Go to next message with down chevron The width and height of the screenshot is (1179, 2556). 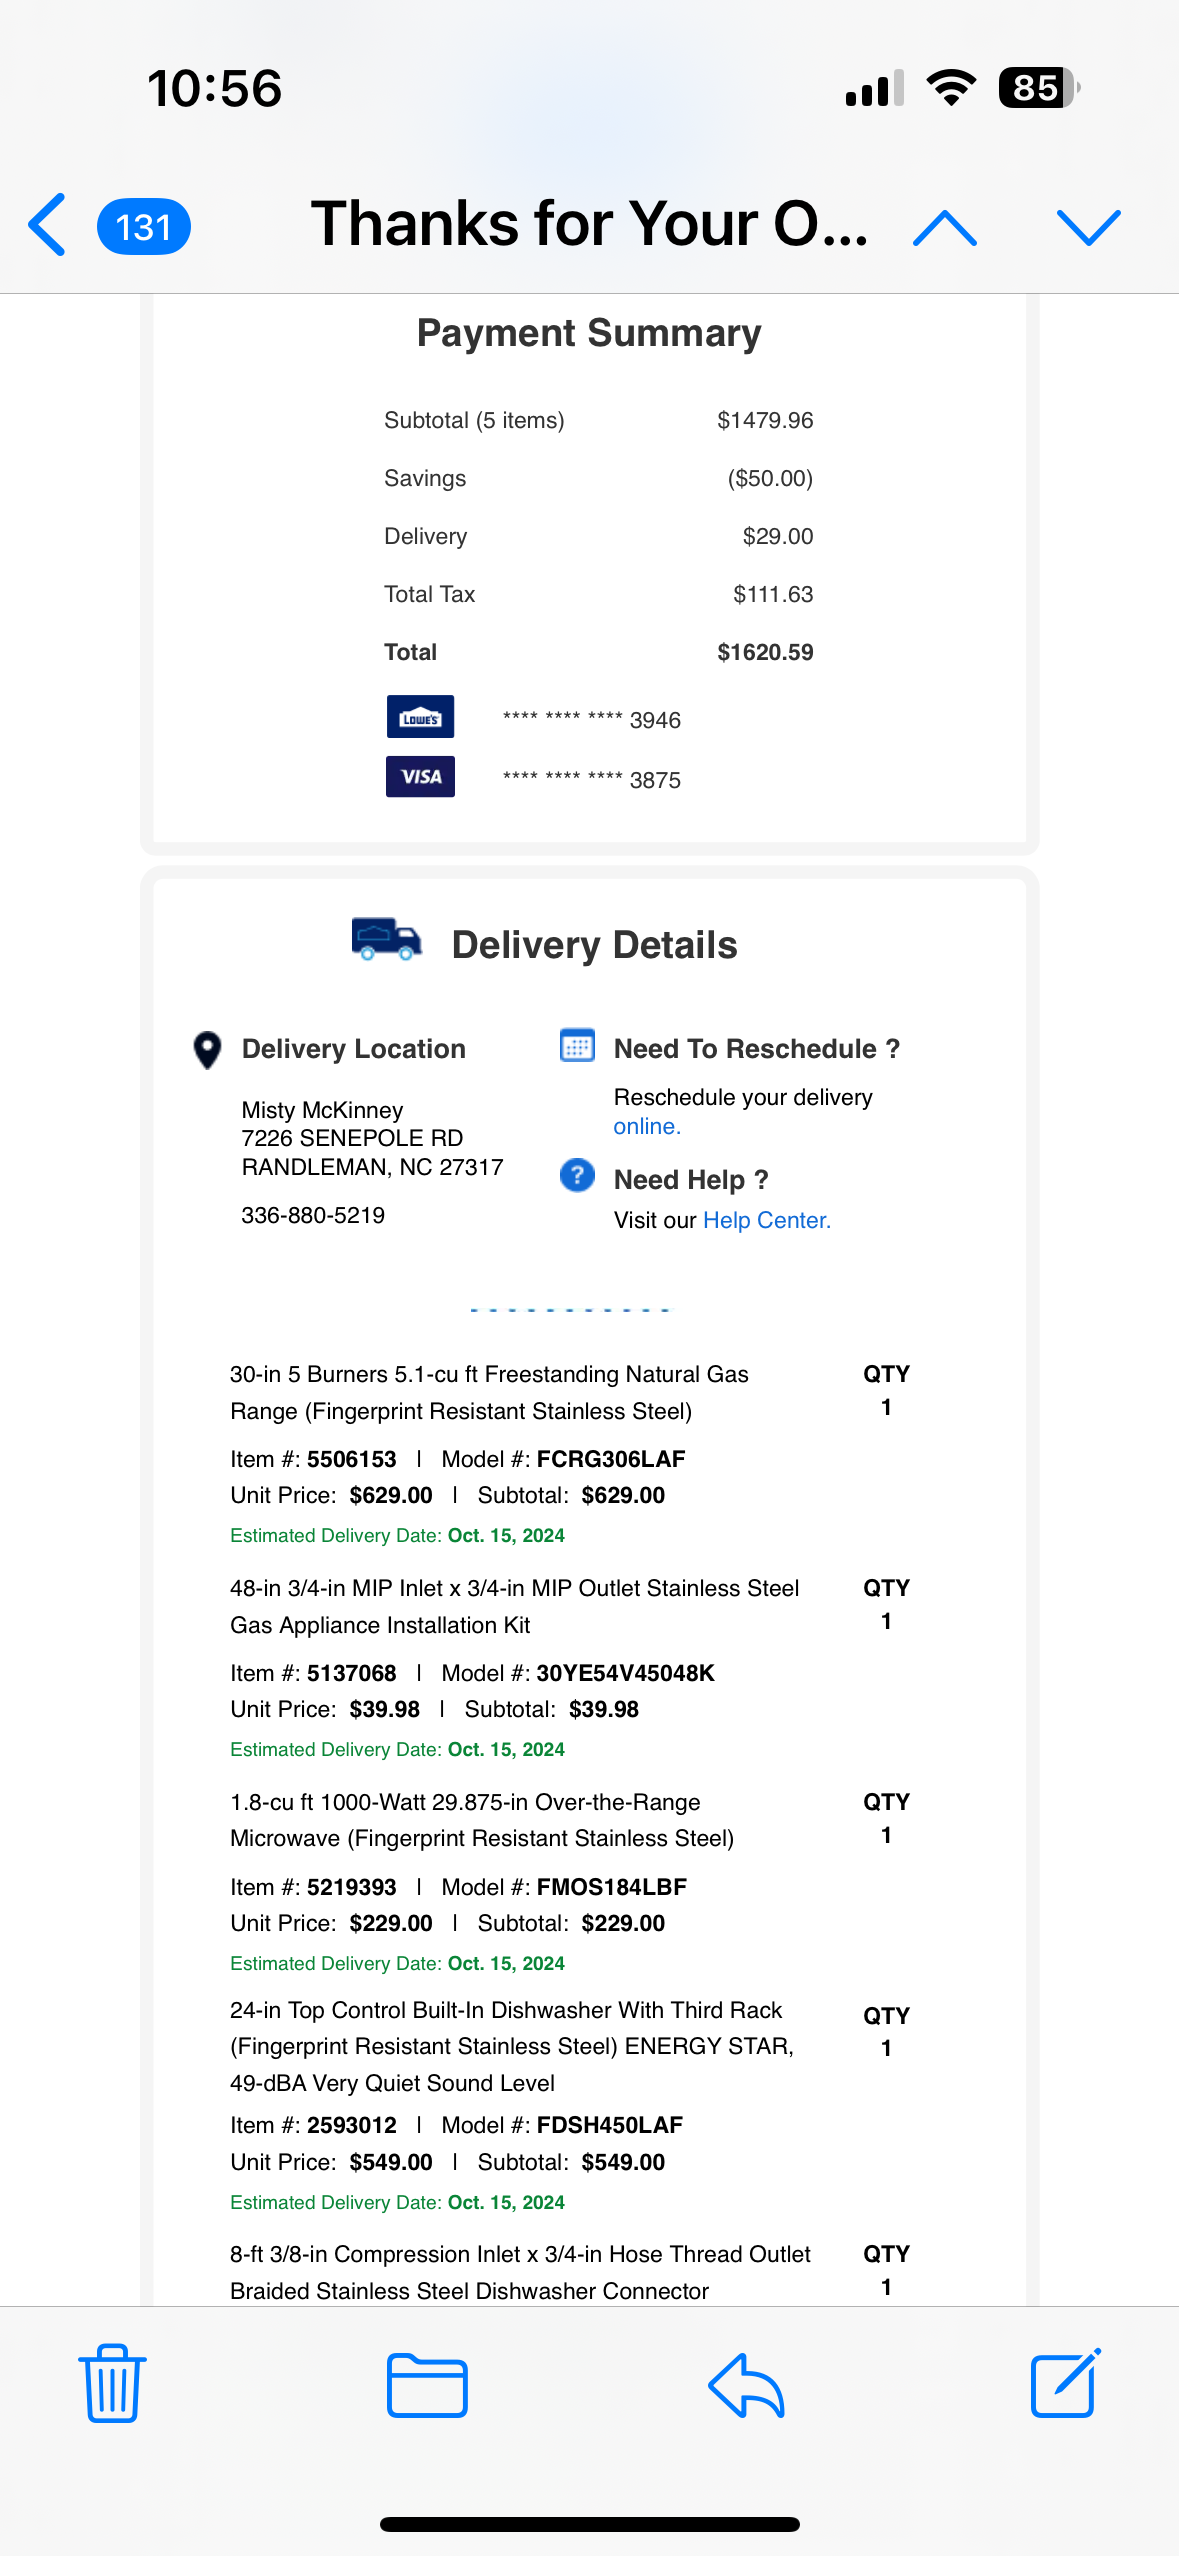[x=1089, y=227]
